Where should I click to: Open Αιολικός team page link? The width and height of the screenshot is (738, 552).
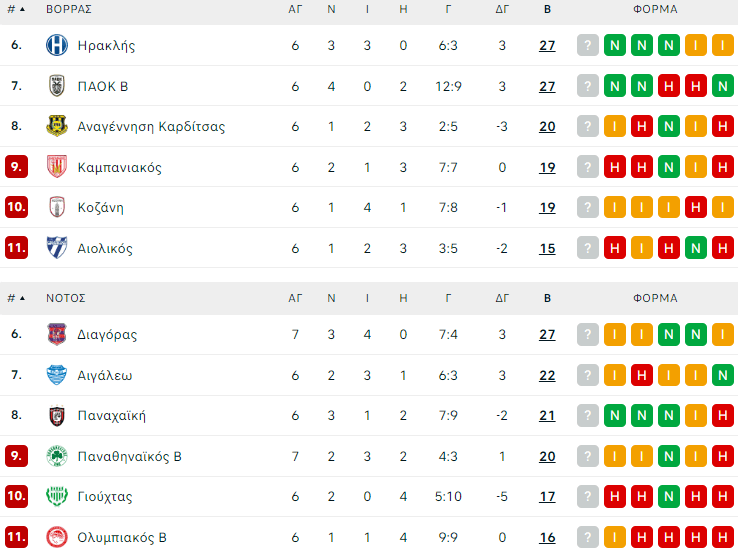(x=105, y=248)
